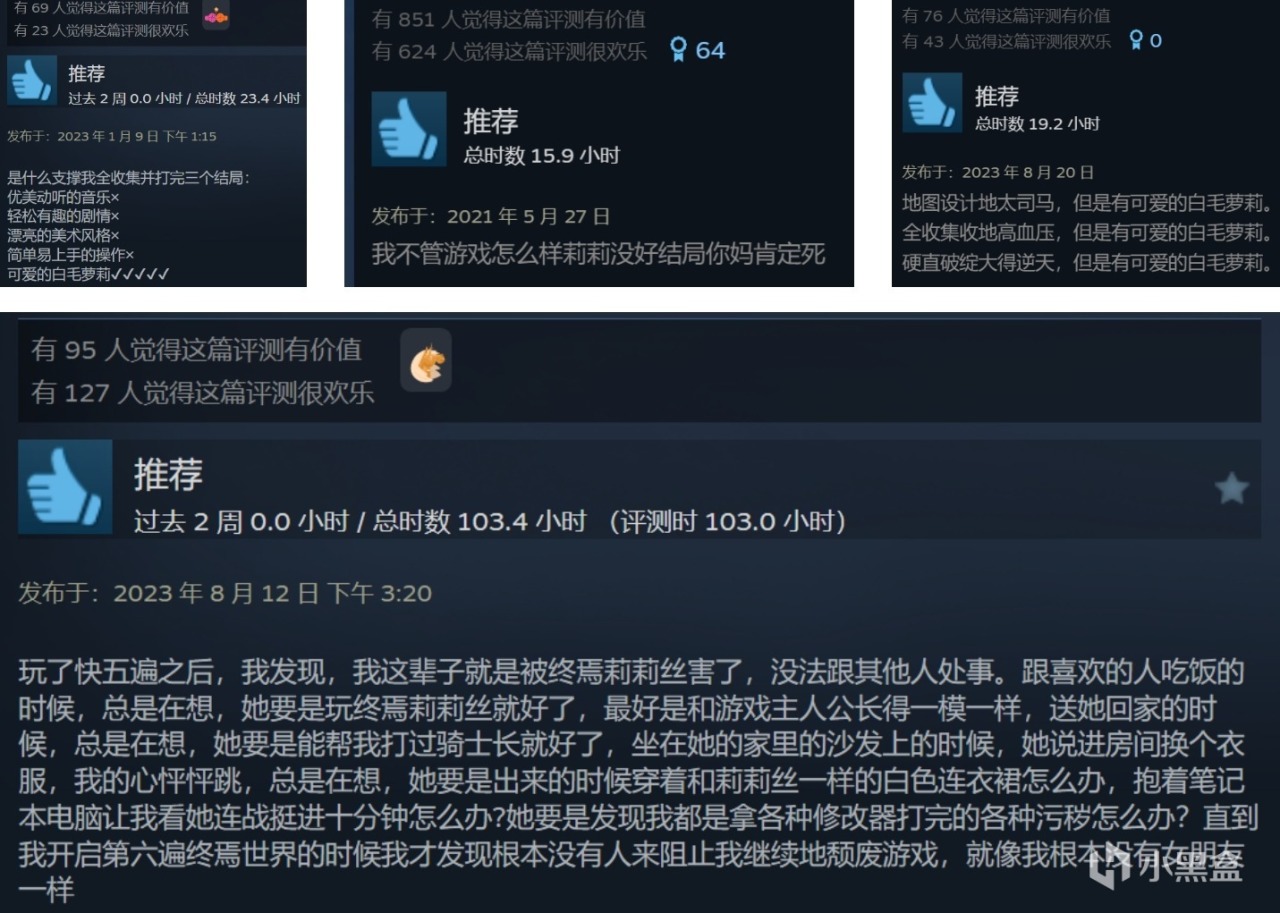Click the award ribbon icon showing 64
Screen dimensions: 1280x913
point(679,50)
